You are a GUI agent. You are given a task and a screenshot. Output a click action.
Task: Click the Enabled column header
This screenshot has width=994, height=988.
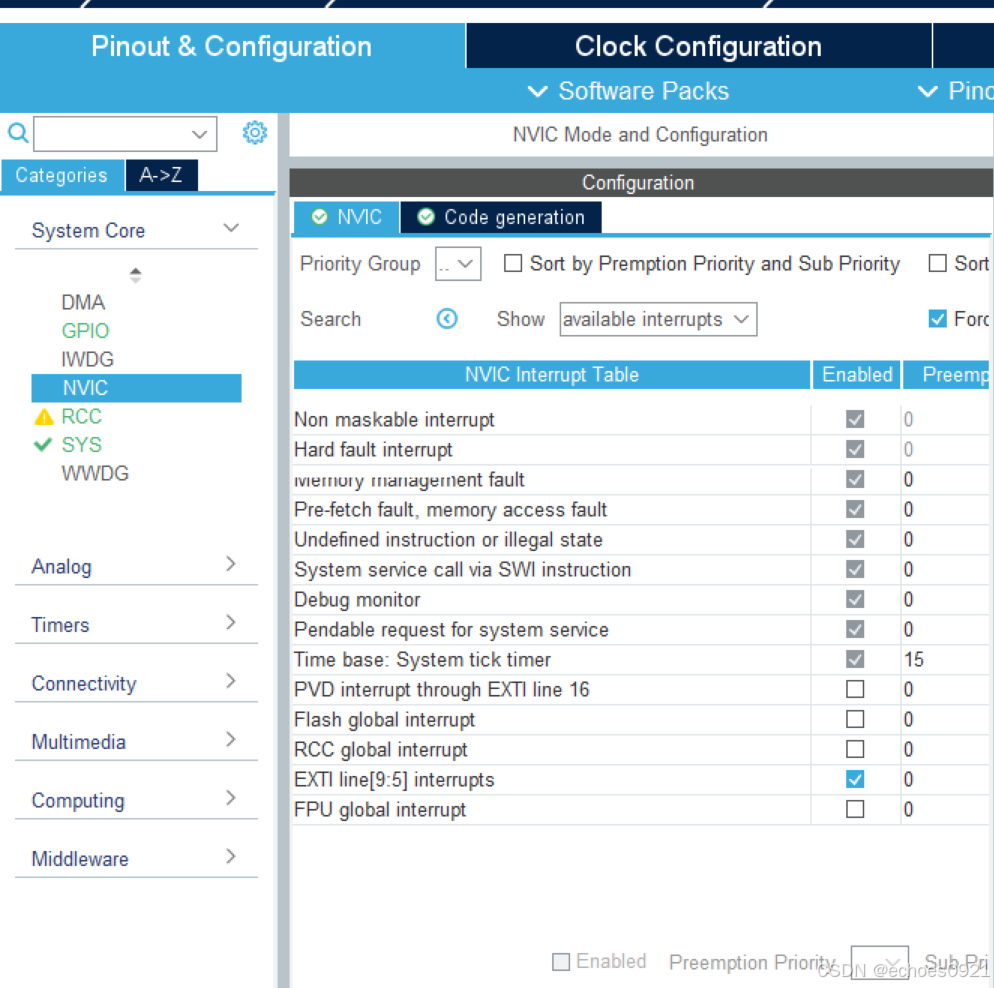tap(857, 375)
